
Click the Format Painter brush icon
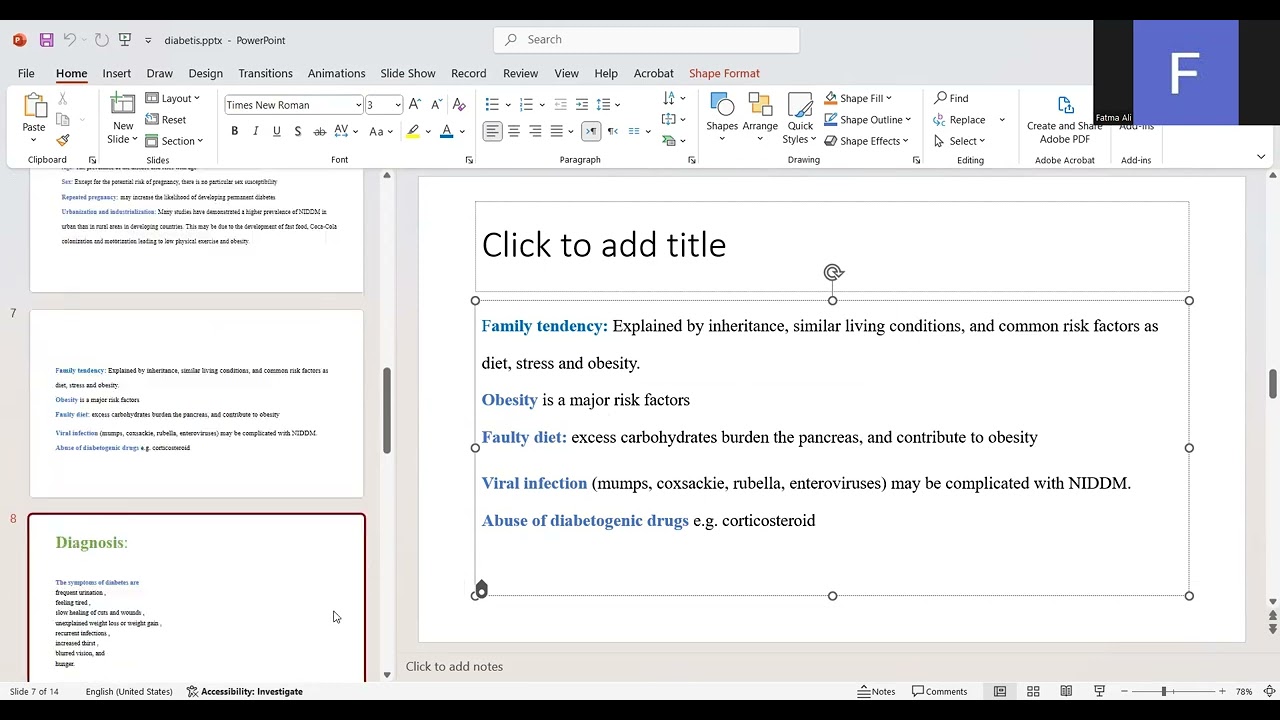click(62, 141)
